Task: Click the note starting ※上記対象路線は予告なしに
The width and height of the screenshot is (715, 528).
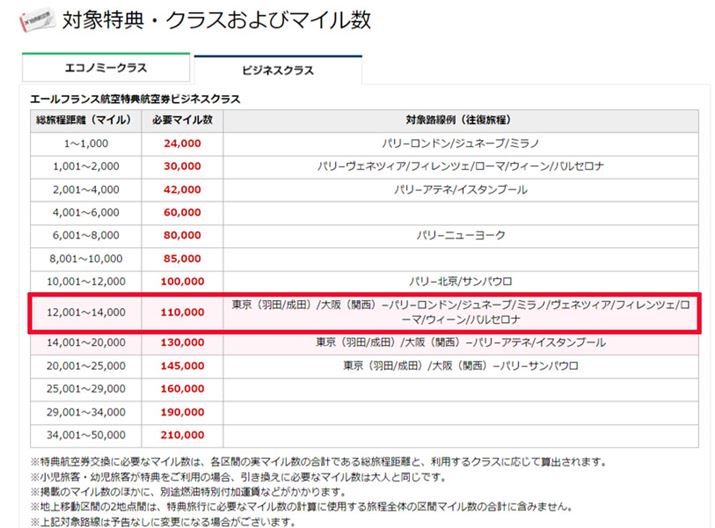Action: click(163, 522)
